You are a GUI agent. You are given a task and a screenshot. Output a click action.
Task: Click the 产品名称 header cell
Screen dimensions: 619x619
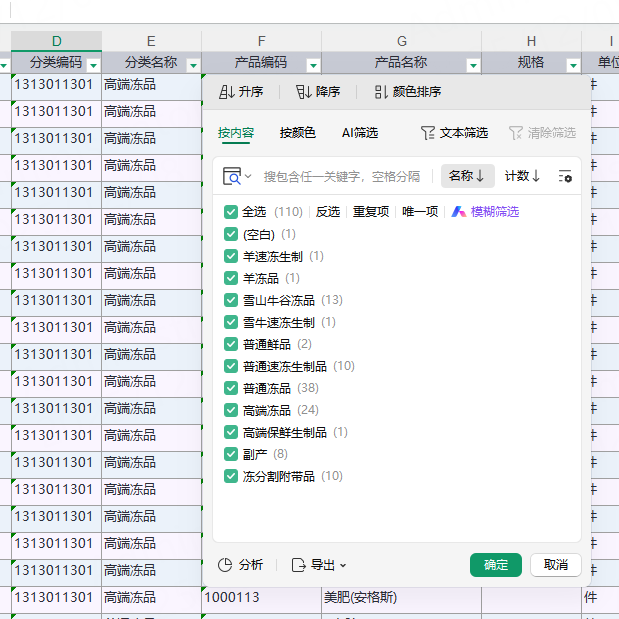tap(401, 62)
